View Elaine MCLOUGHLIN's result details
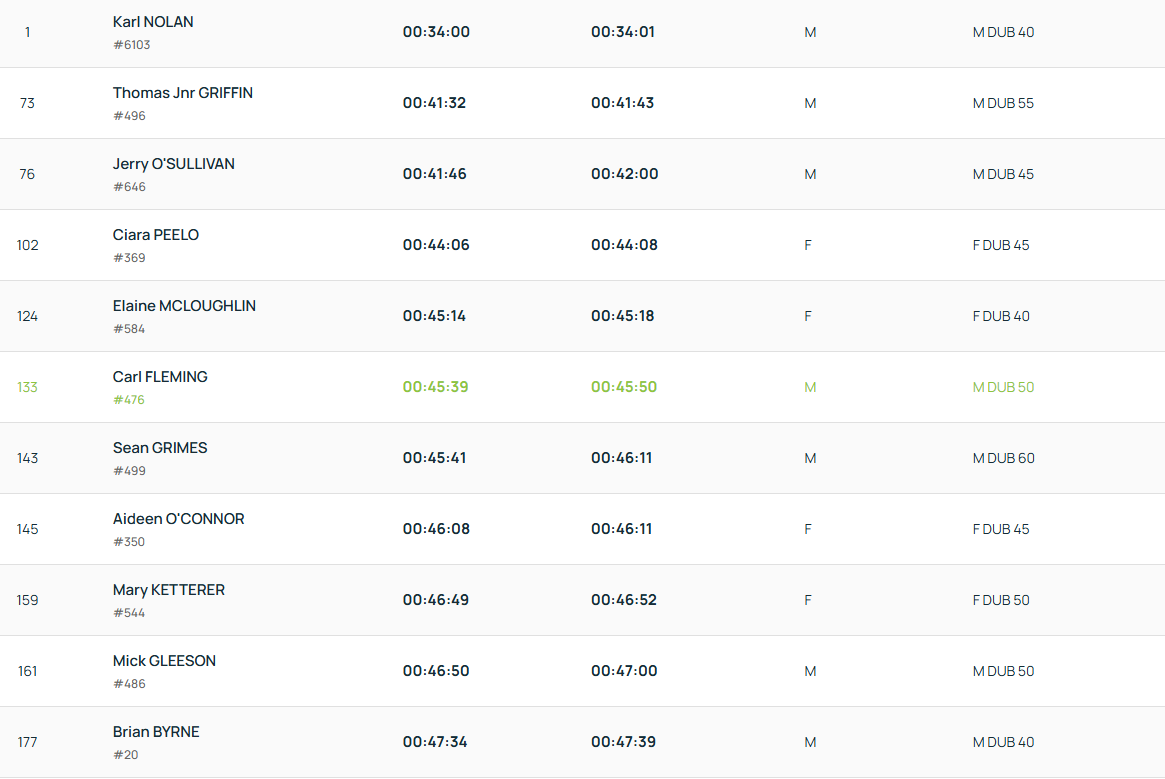1165x779 pixels. pyautogui.click(x=184, y=306)
